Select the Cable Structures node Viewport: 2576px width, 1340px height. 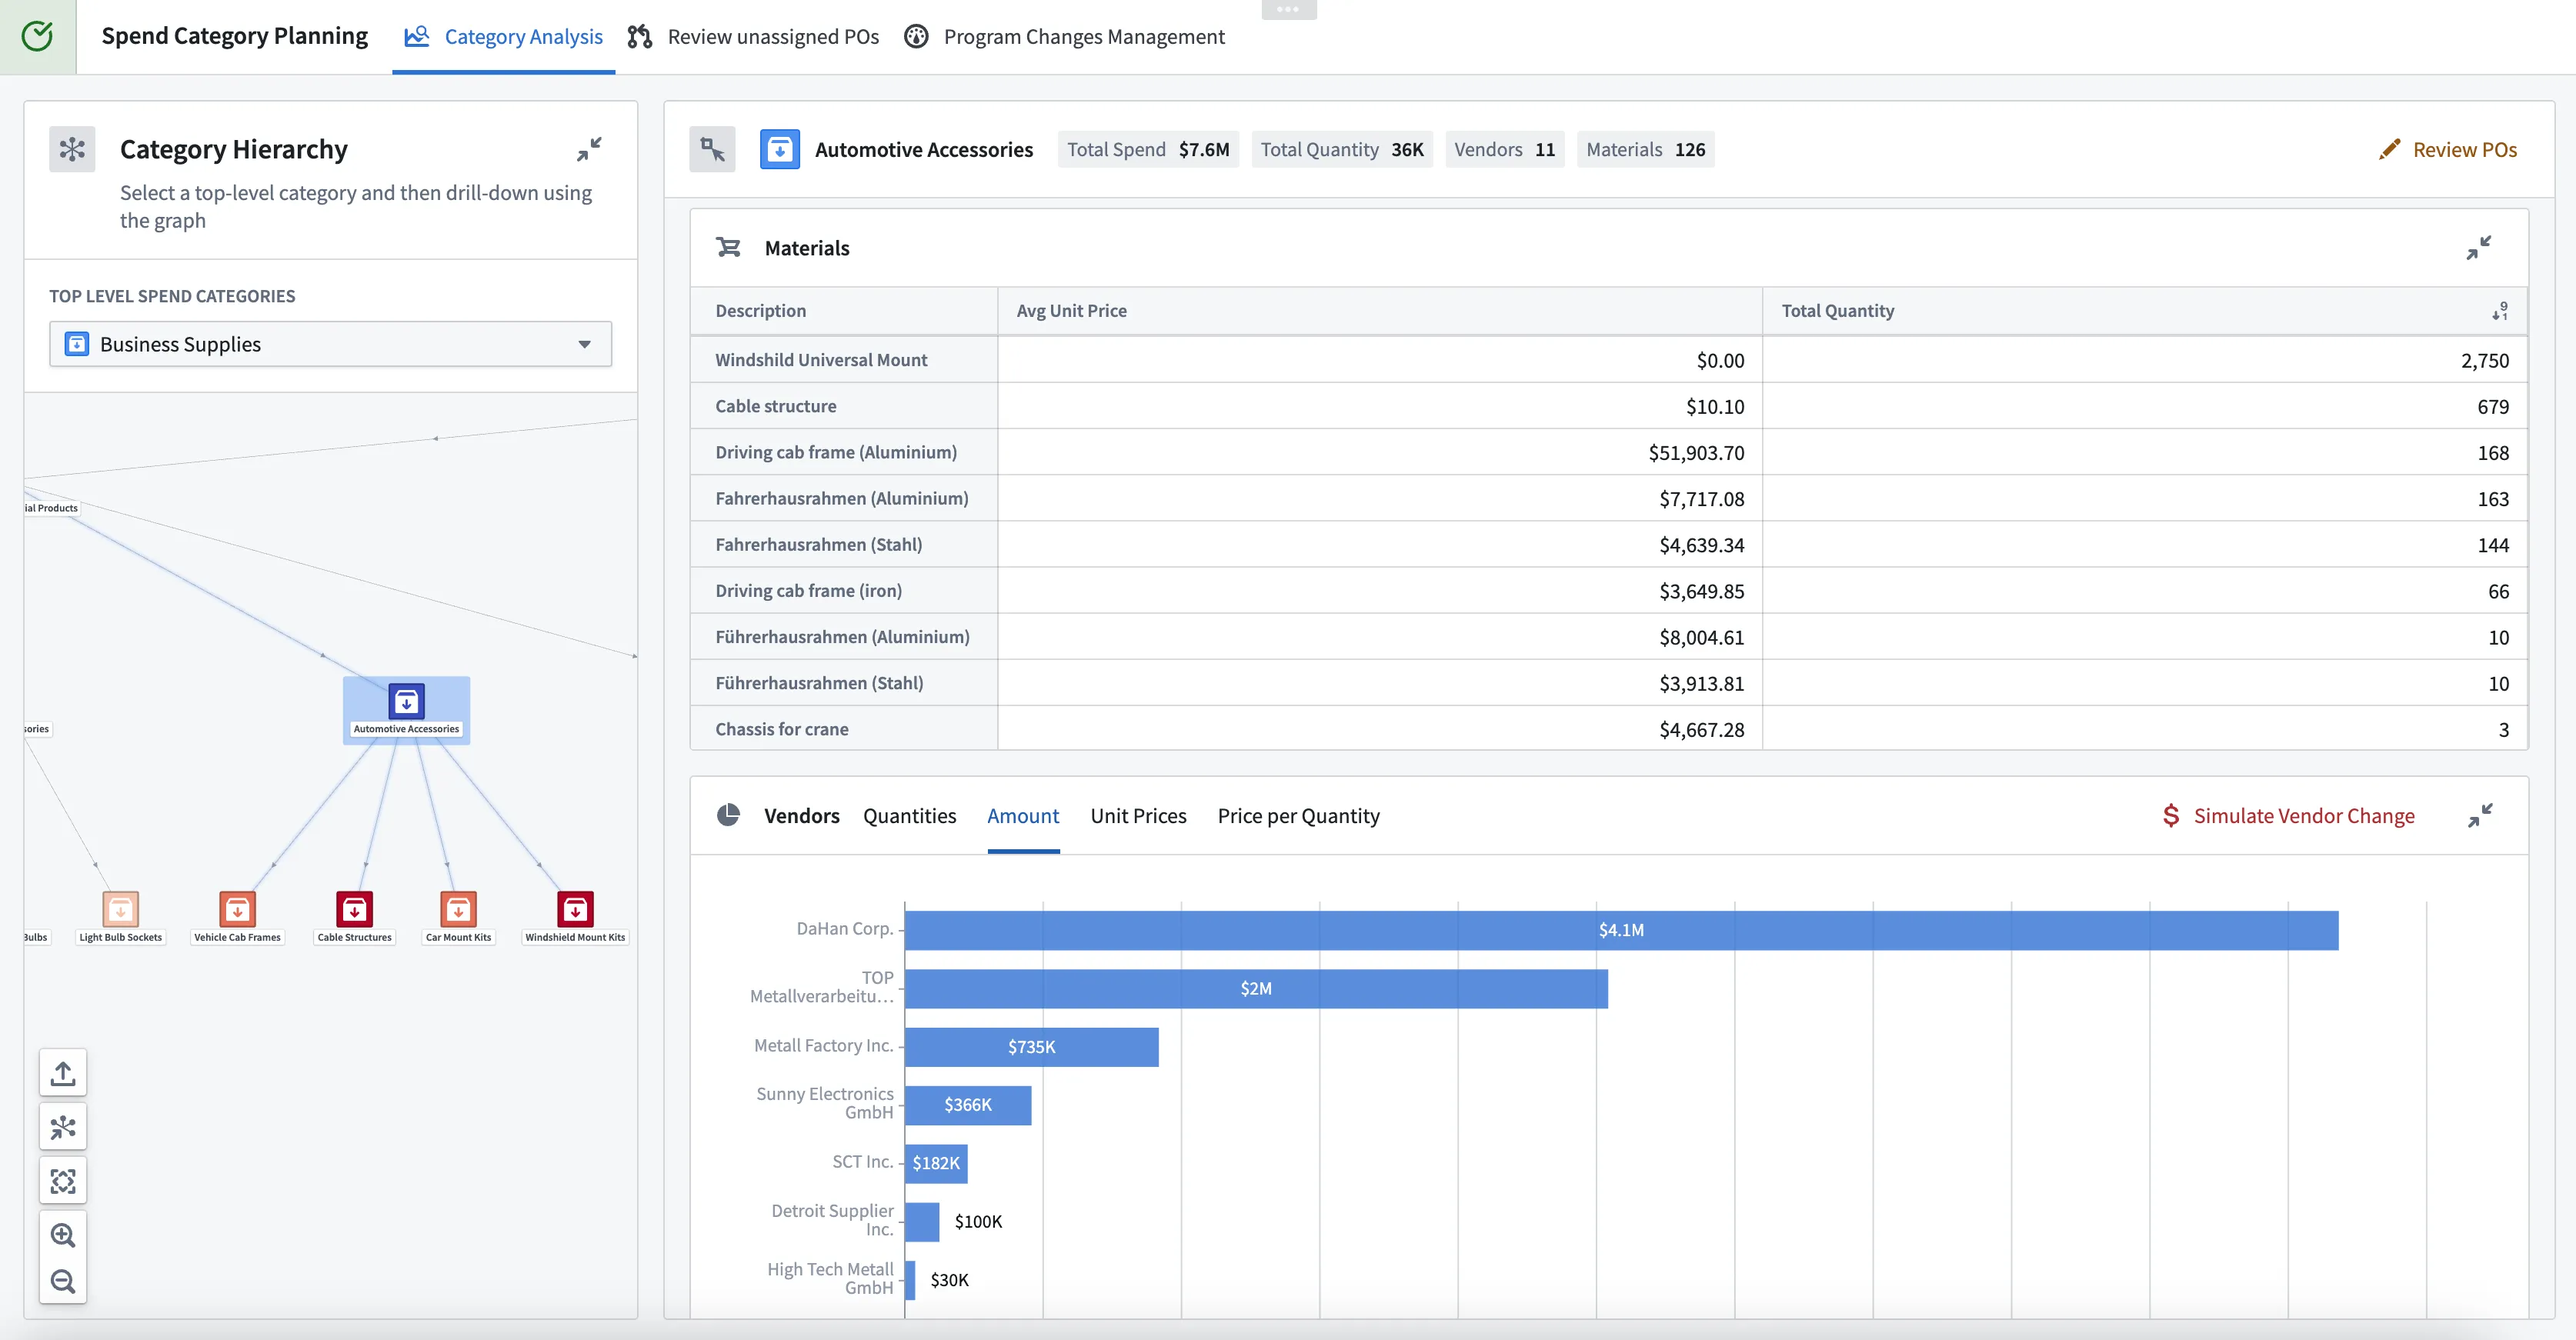pos(354,909)
